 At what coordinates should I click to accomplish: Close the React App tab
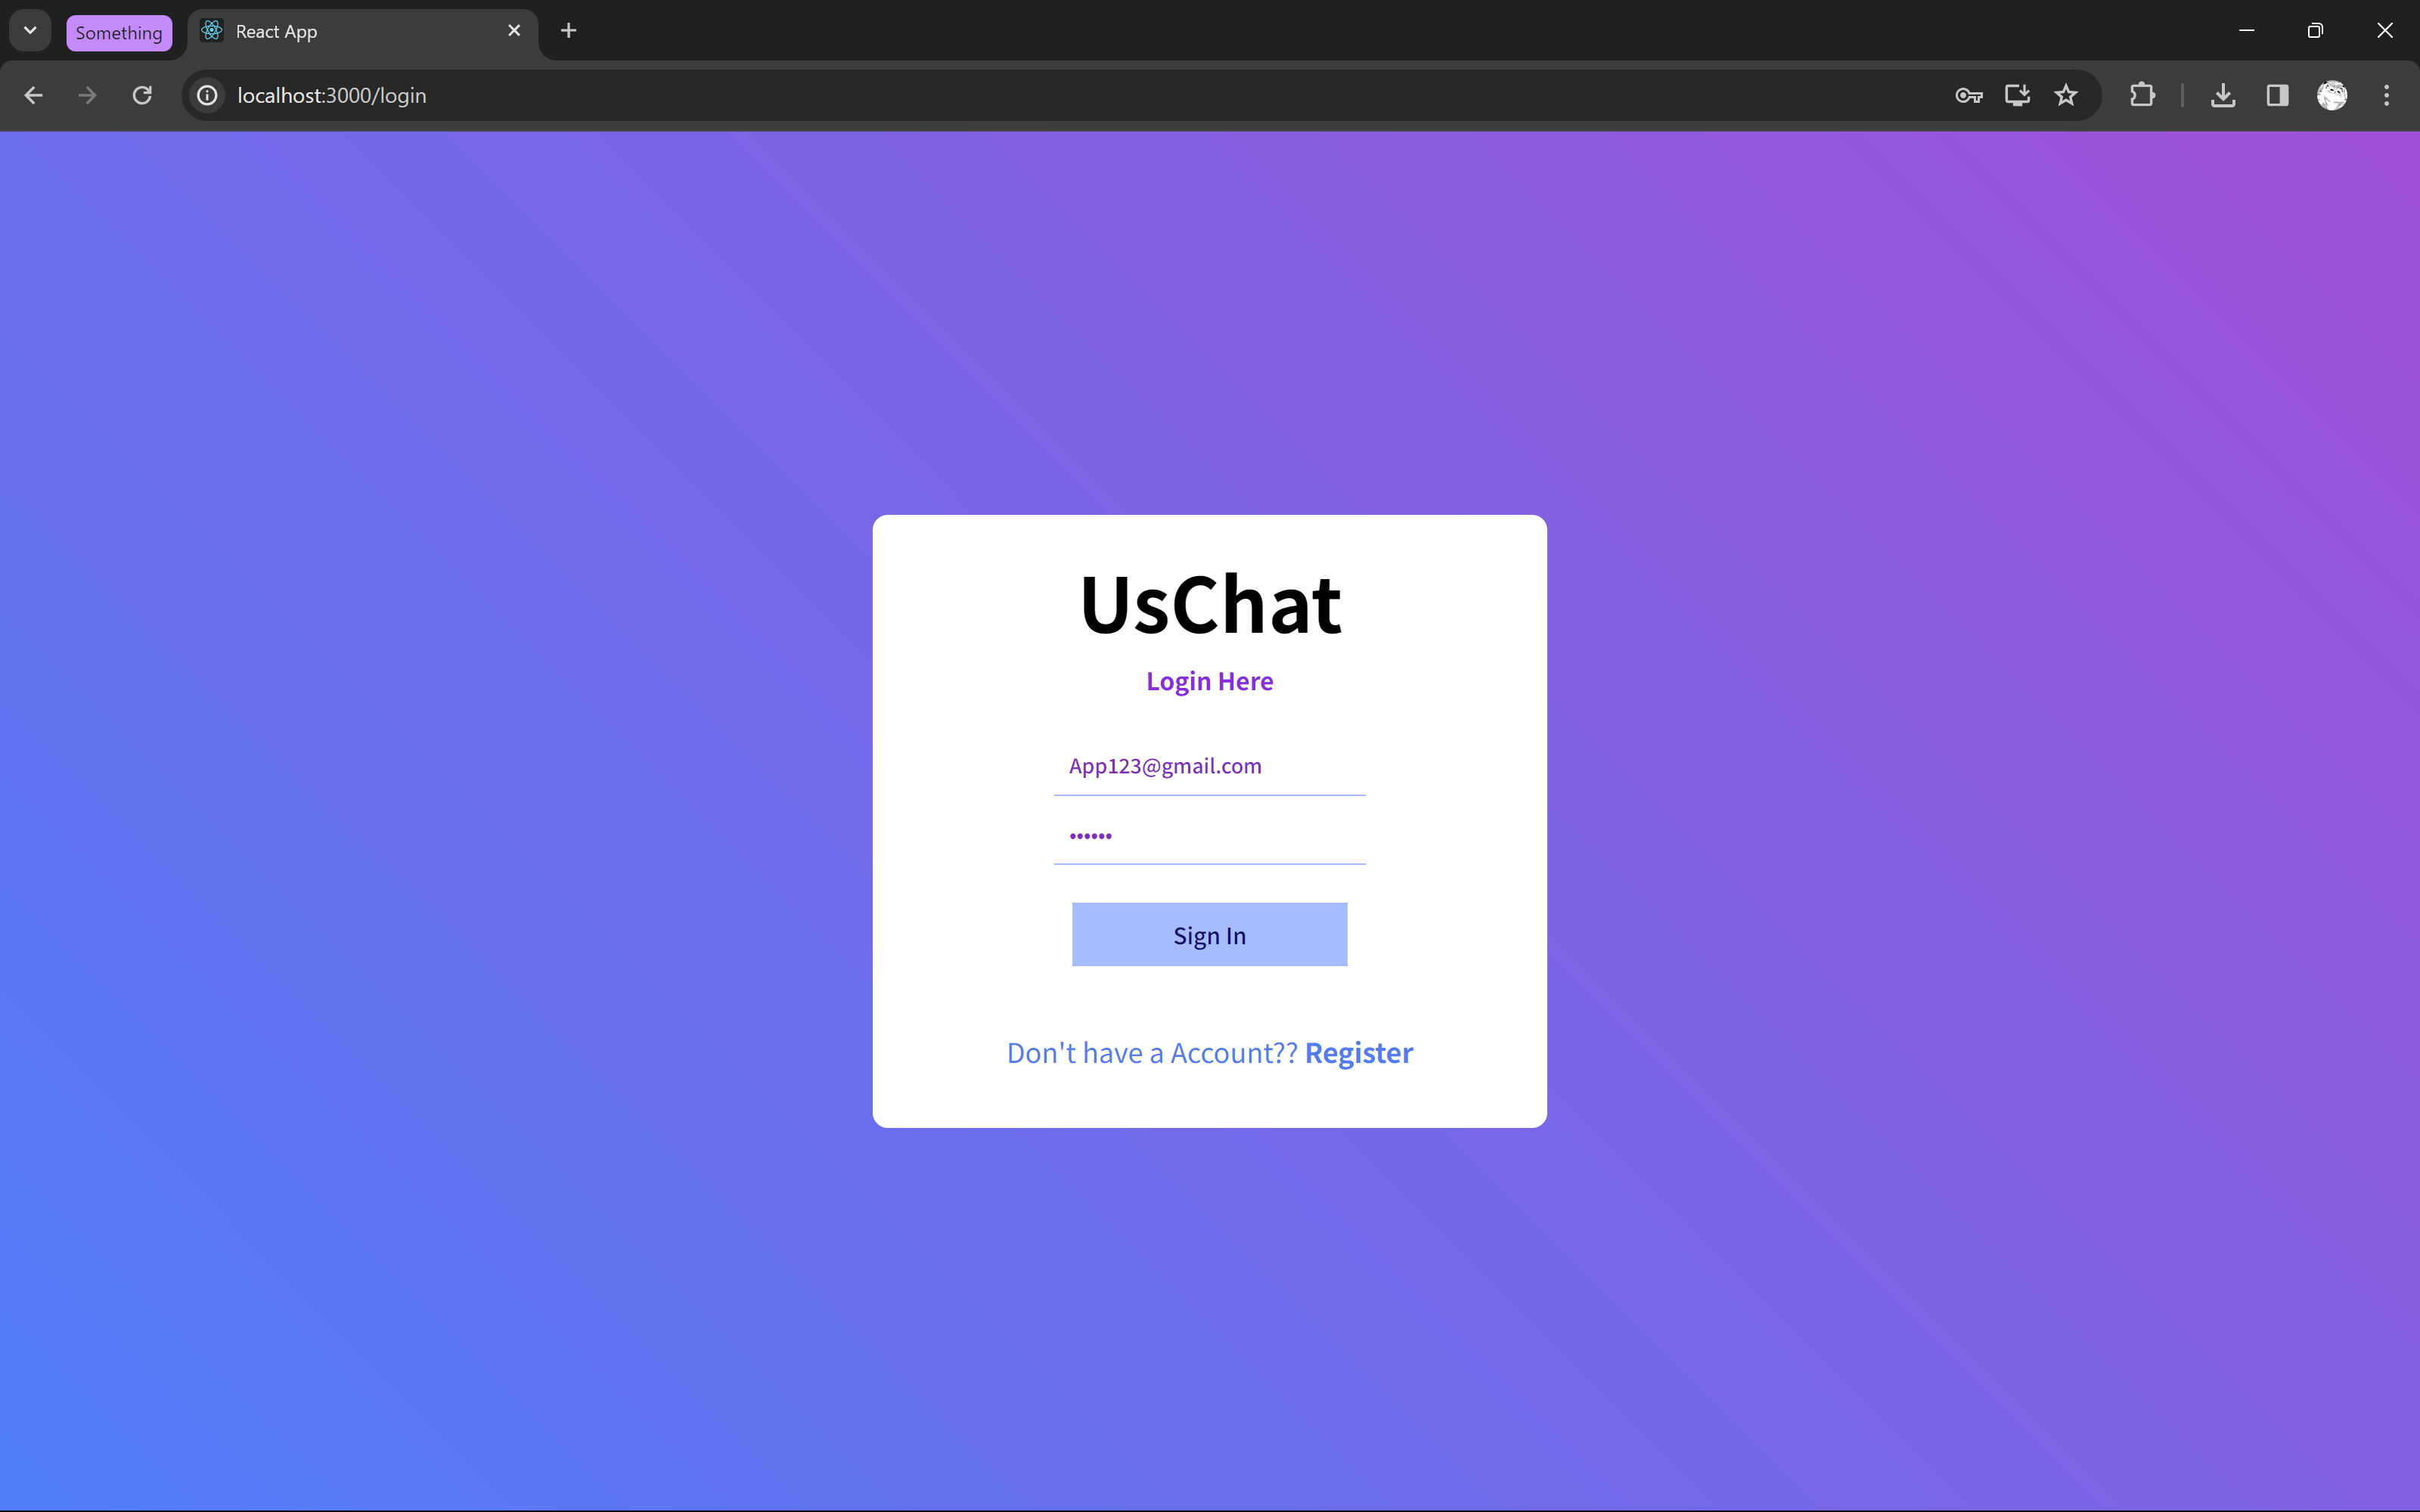(514, 31)
